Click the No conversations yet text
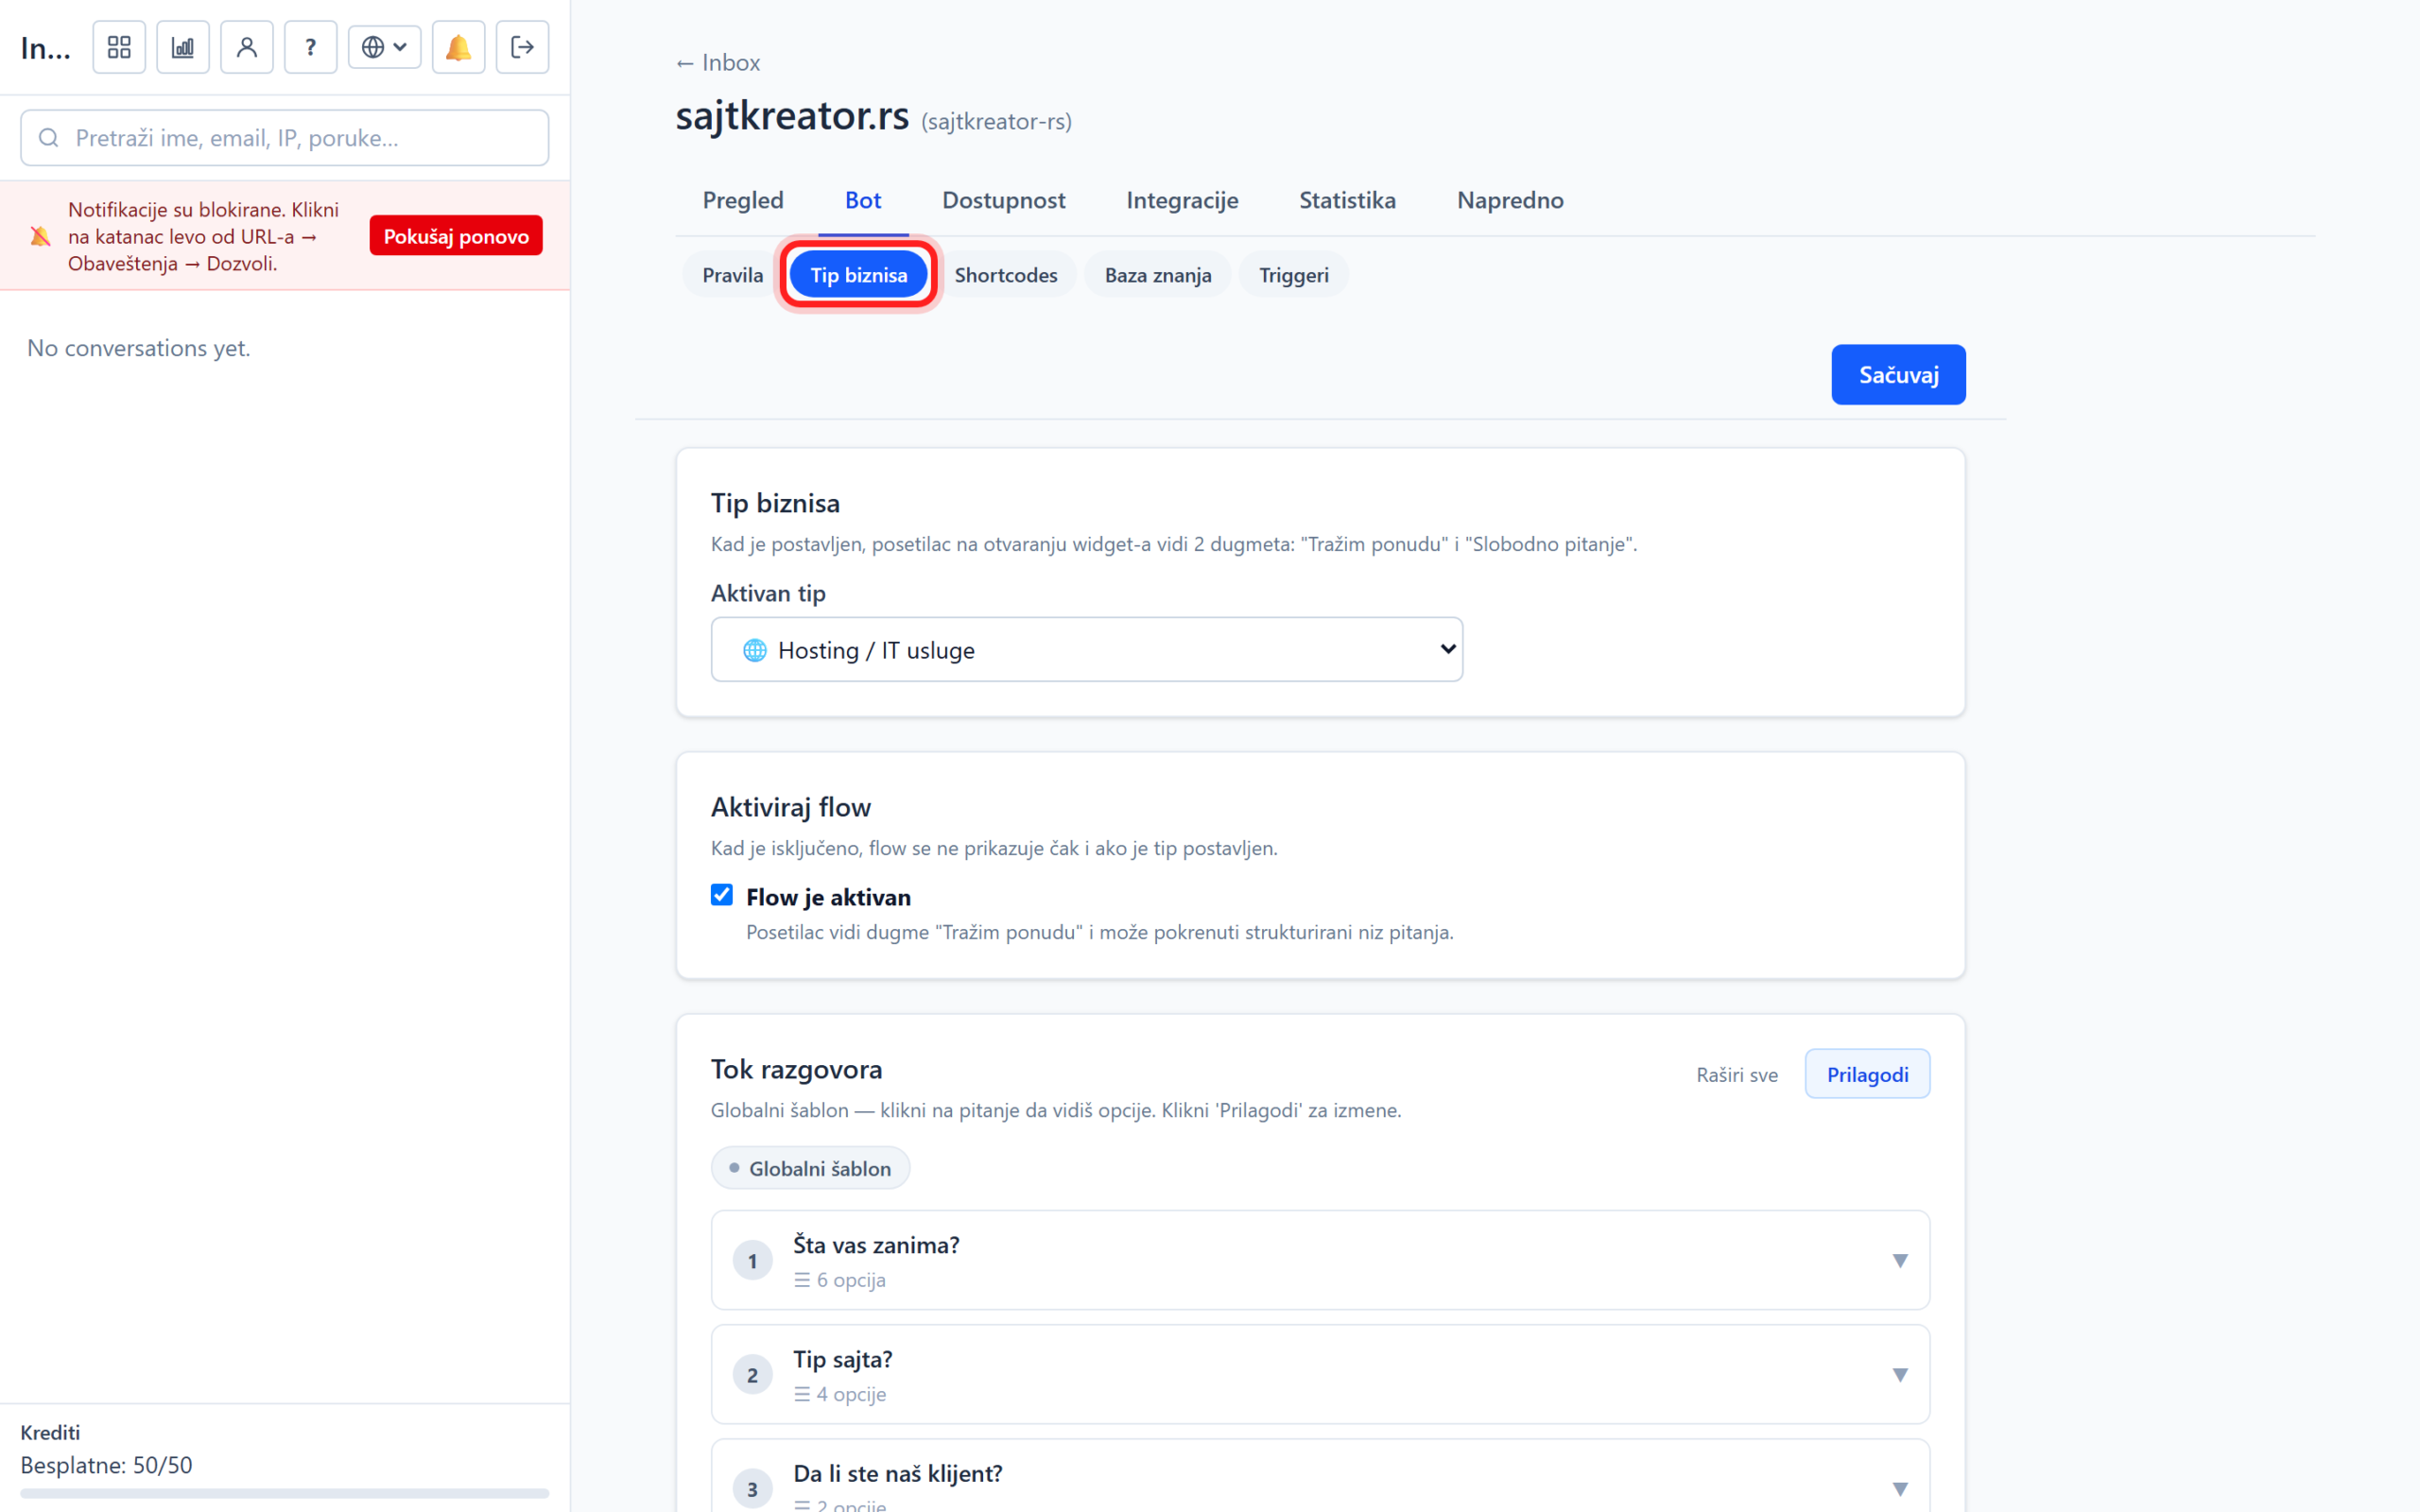The image size is (2420, 1512). (139, 348)
